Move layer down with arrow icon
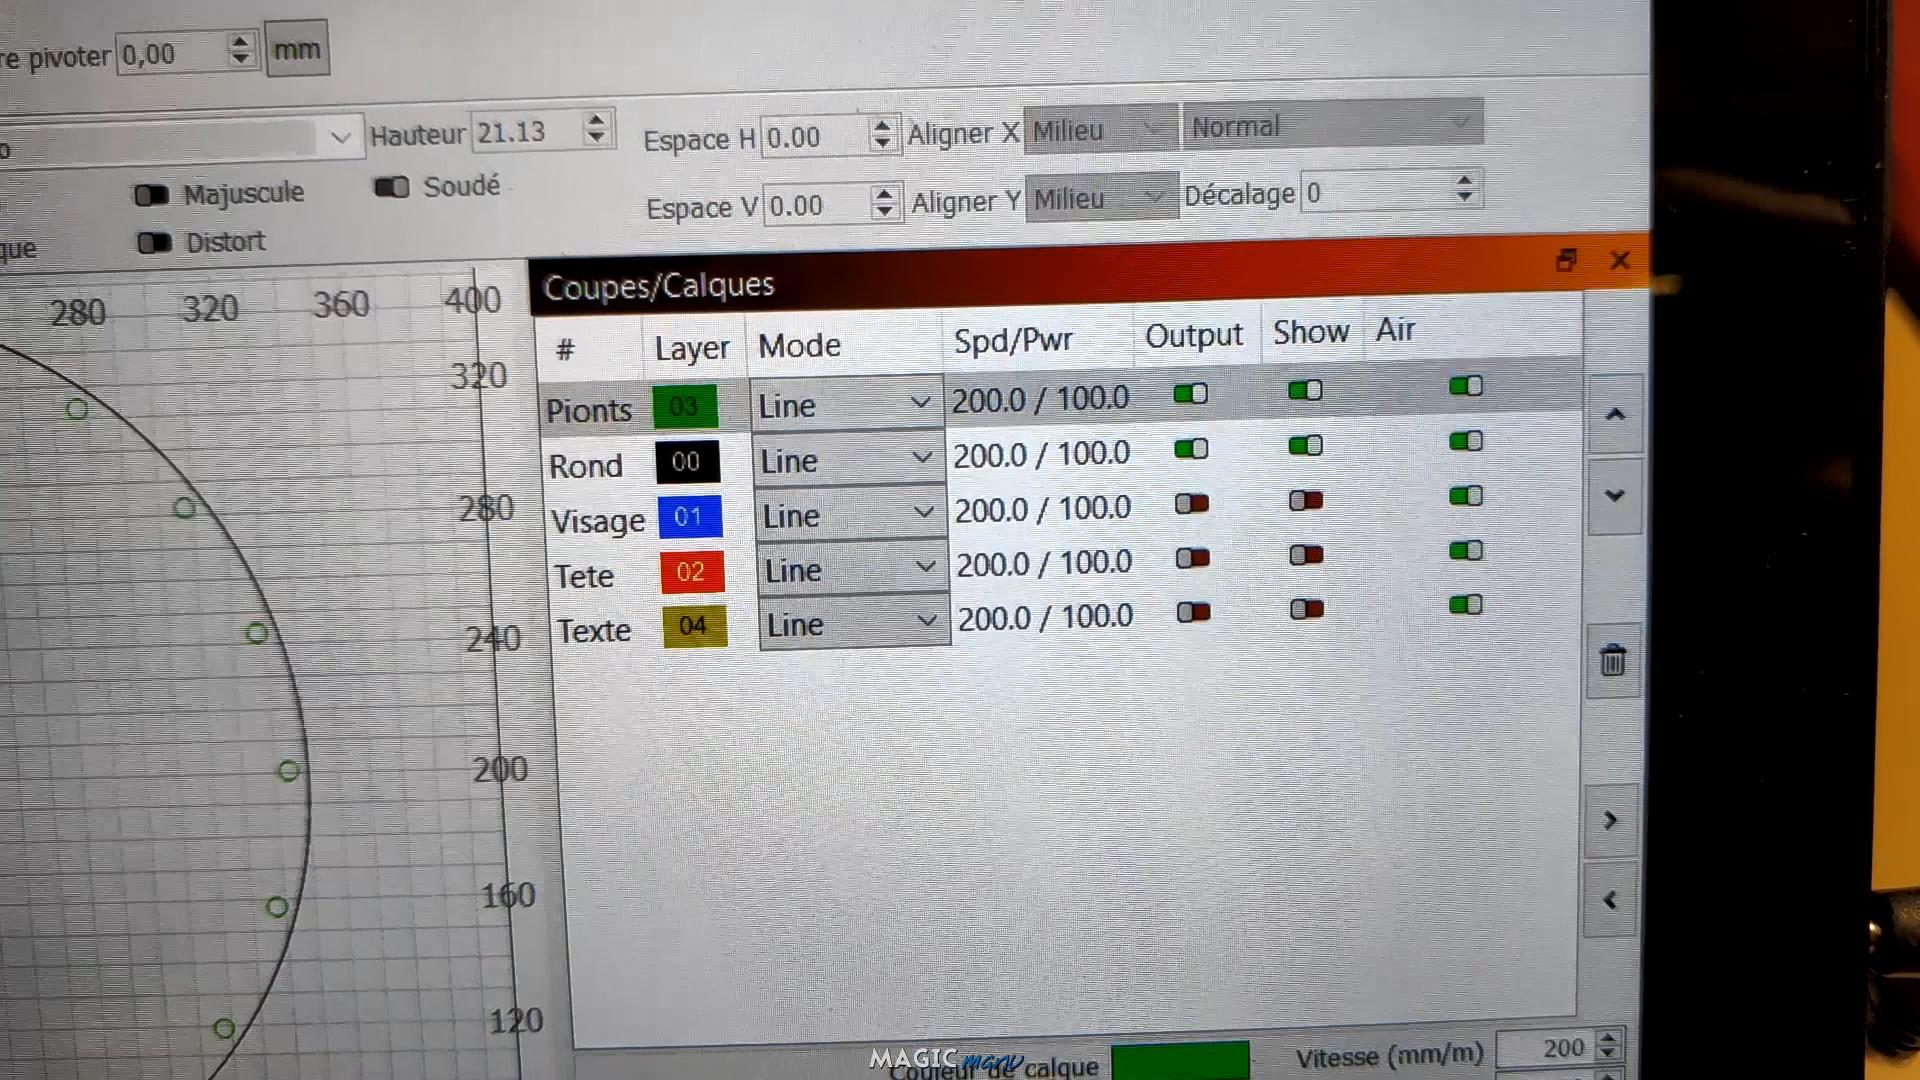The image size is (1920, 1080). click(1614, 496)
